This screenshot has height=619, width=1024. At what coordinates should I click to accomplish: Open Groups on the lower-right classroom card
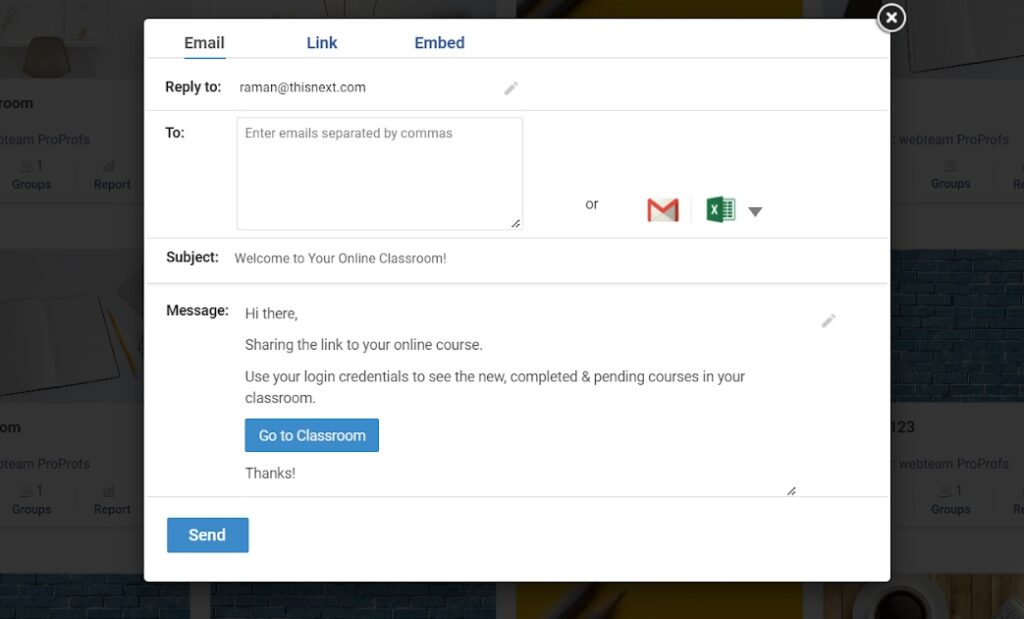pos(950,499)
